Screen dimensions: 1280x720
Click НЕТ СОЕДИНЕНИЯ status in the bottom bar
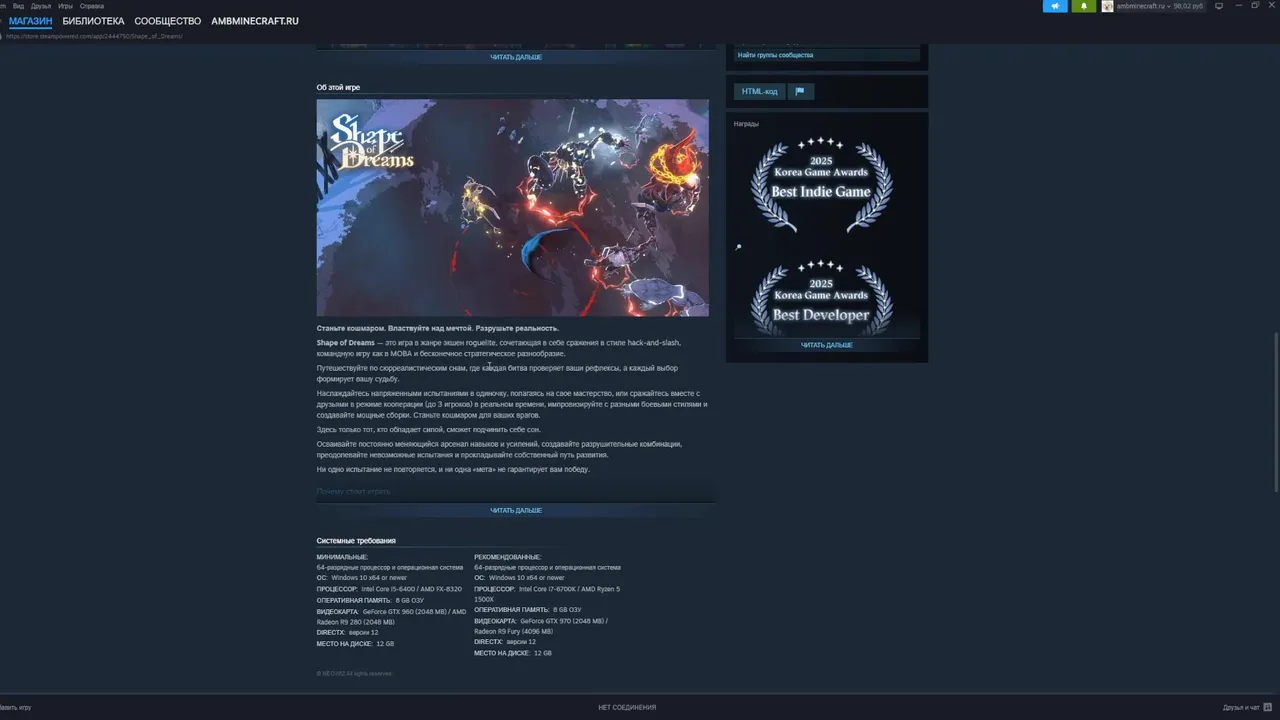click(627, 707)
